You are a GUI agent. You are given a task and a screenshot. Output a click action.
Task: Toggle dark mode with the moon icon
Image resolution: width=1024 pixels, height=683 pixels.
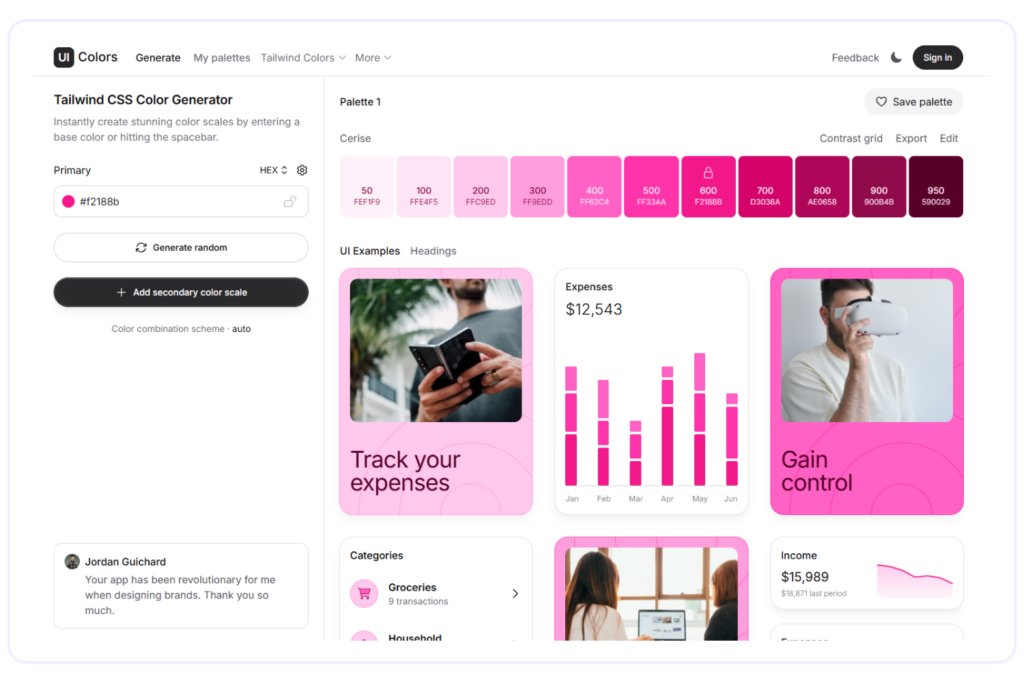(896, 58)
